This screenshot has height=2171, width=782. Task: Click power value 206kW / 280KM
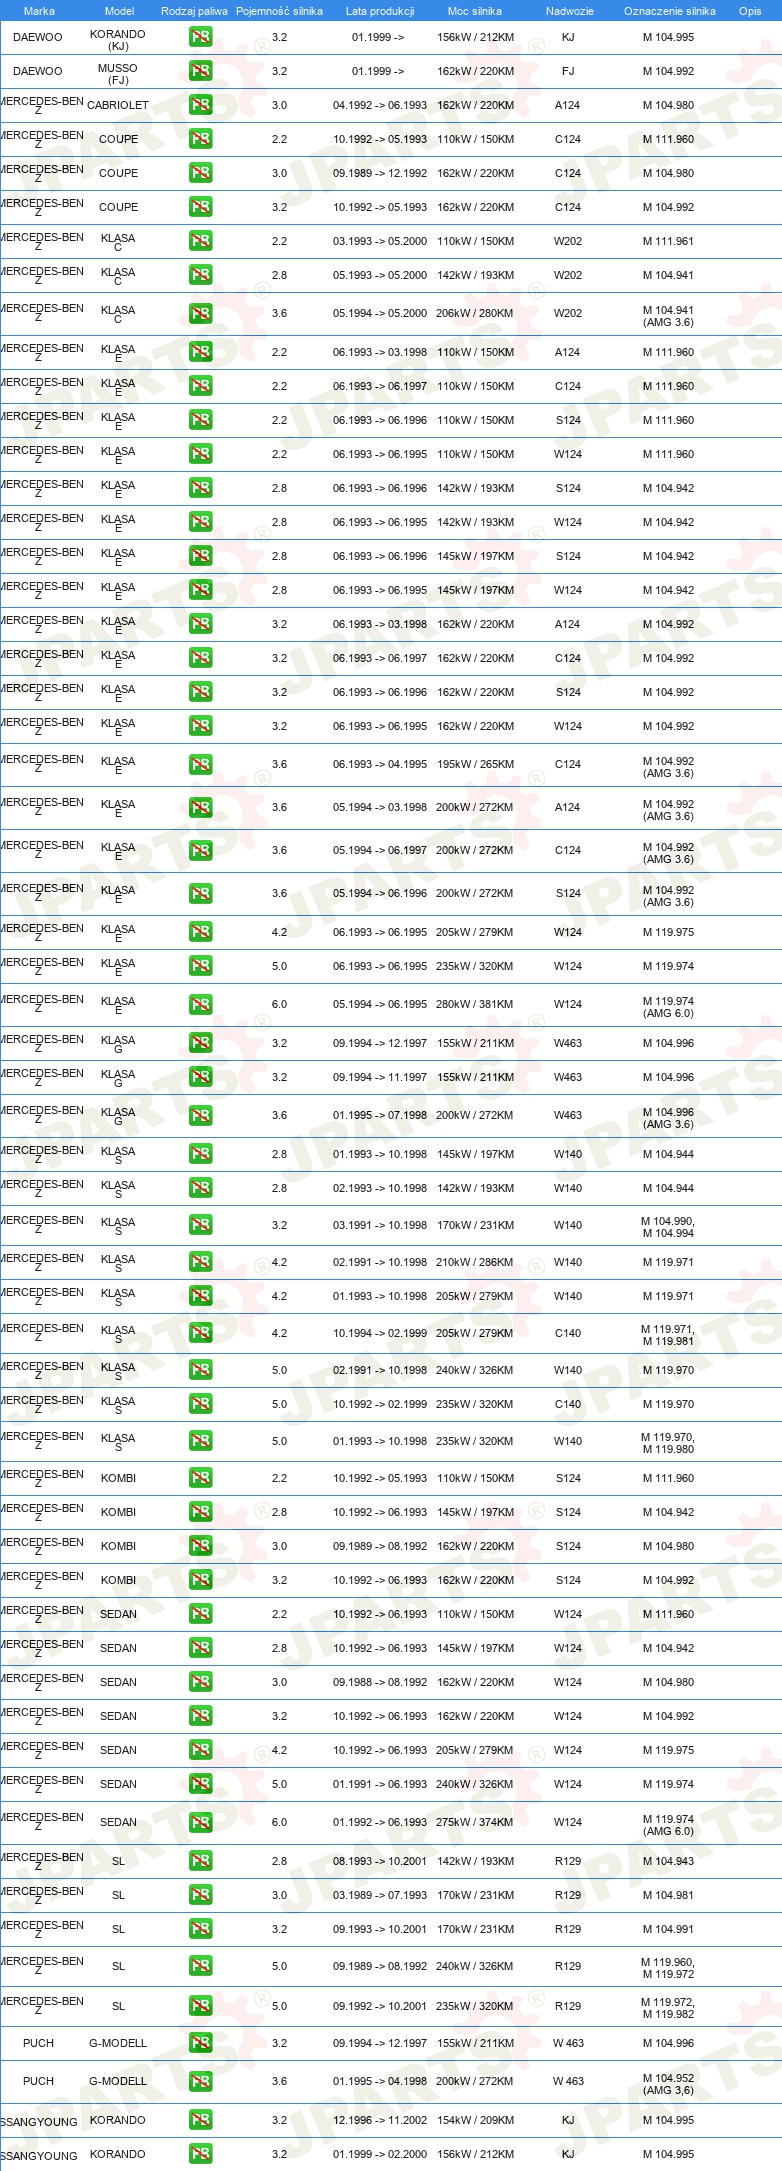click(475, 313)
